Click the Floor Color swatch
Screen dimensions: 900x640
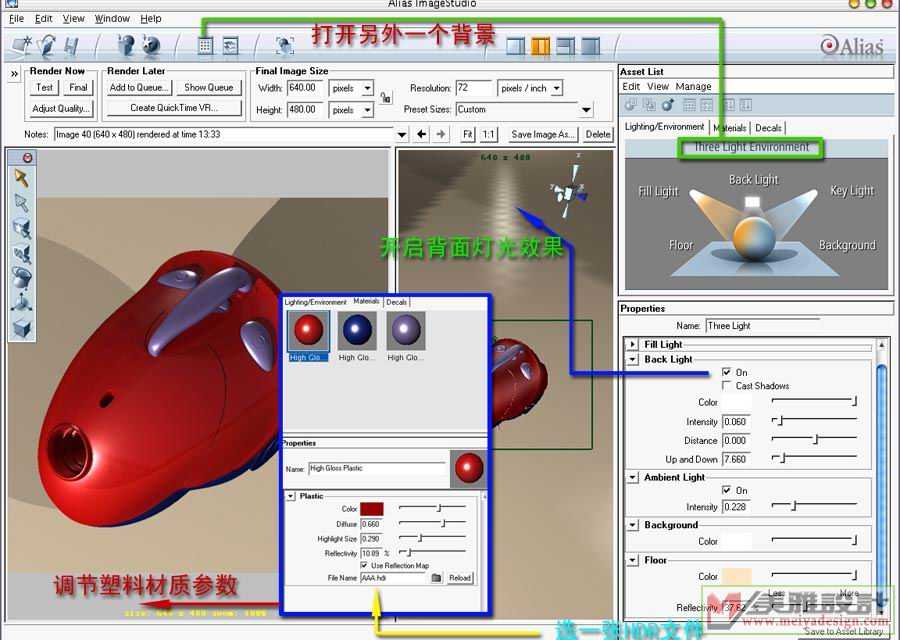(736, 576)
